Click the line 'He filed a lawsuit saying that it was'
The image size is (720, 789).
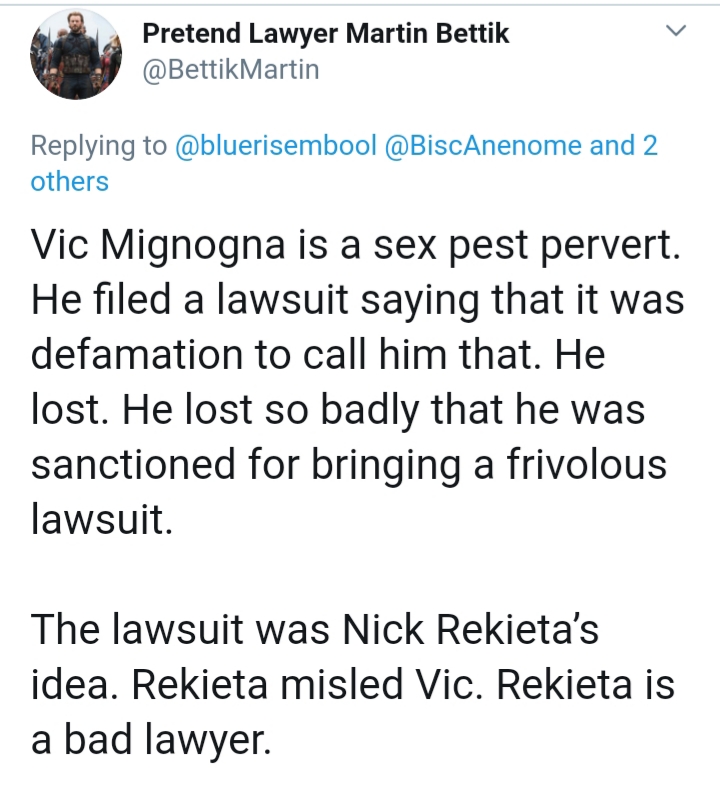358,300
